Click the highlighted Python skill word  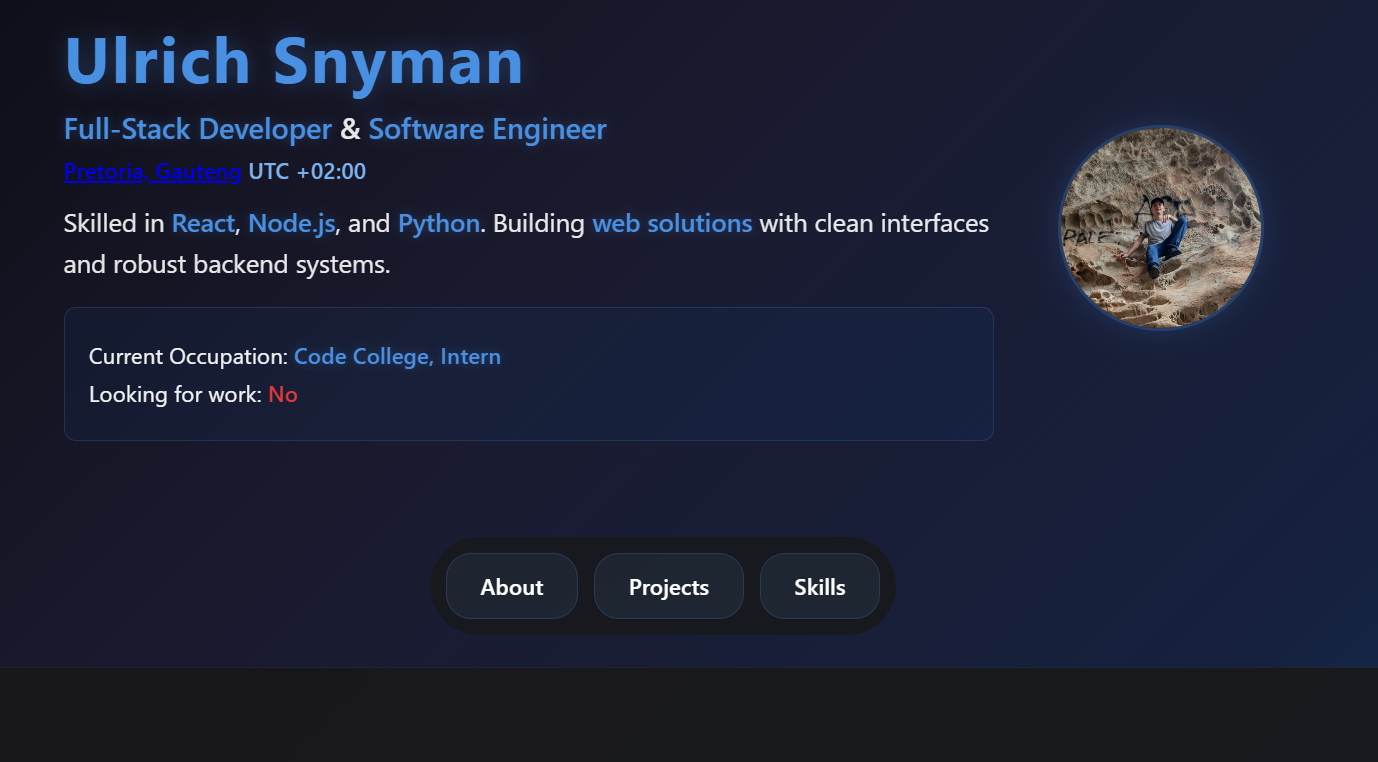(439, 223)
